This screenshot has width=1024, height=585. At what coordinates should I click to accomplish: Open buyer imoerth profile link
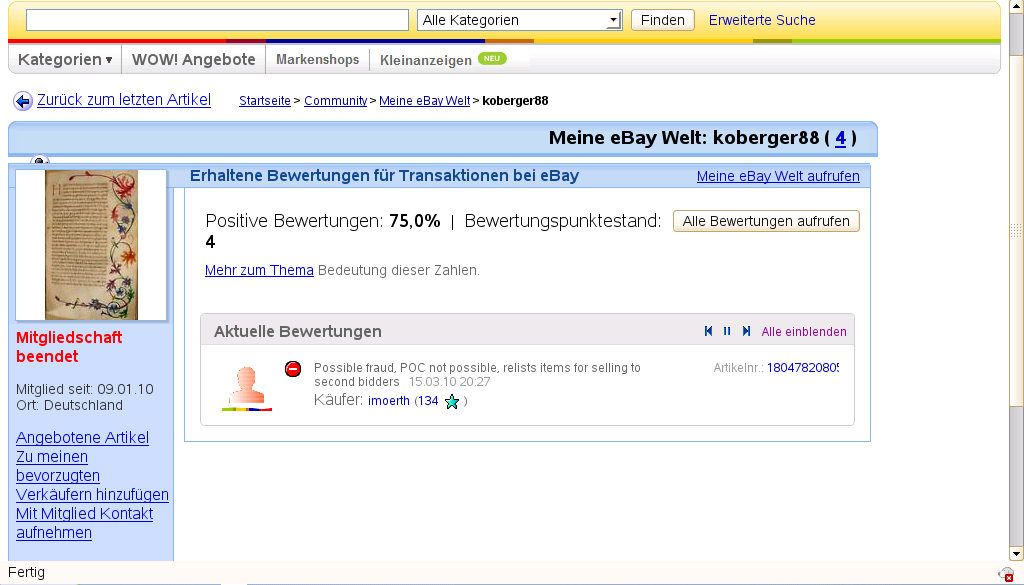(389, 401)
